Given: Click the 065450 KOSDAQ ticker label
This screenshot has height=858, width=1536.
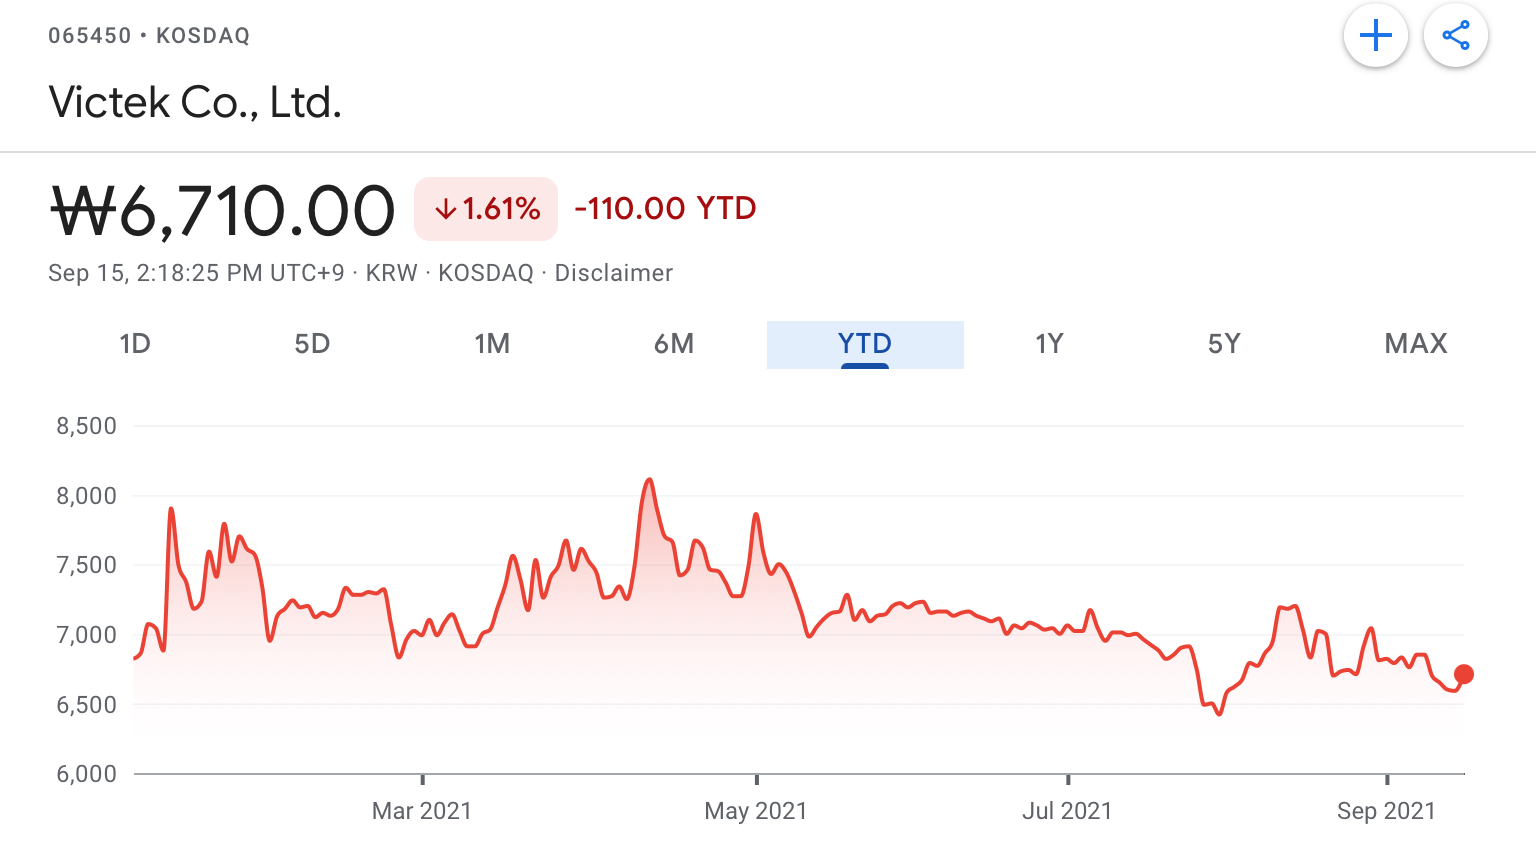Looking at the screenshot, I should 149,36.
